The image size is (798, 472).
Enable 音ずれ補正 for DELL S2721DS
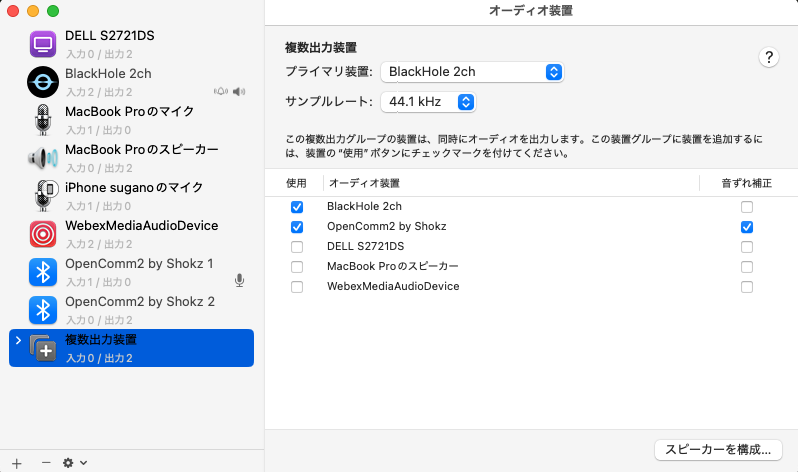[x=747, y=247]
